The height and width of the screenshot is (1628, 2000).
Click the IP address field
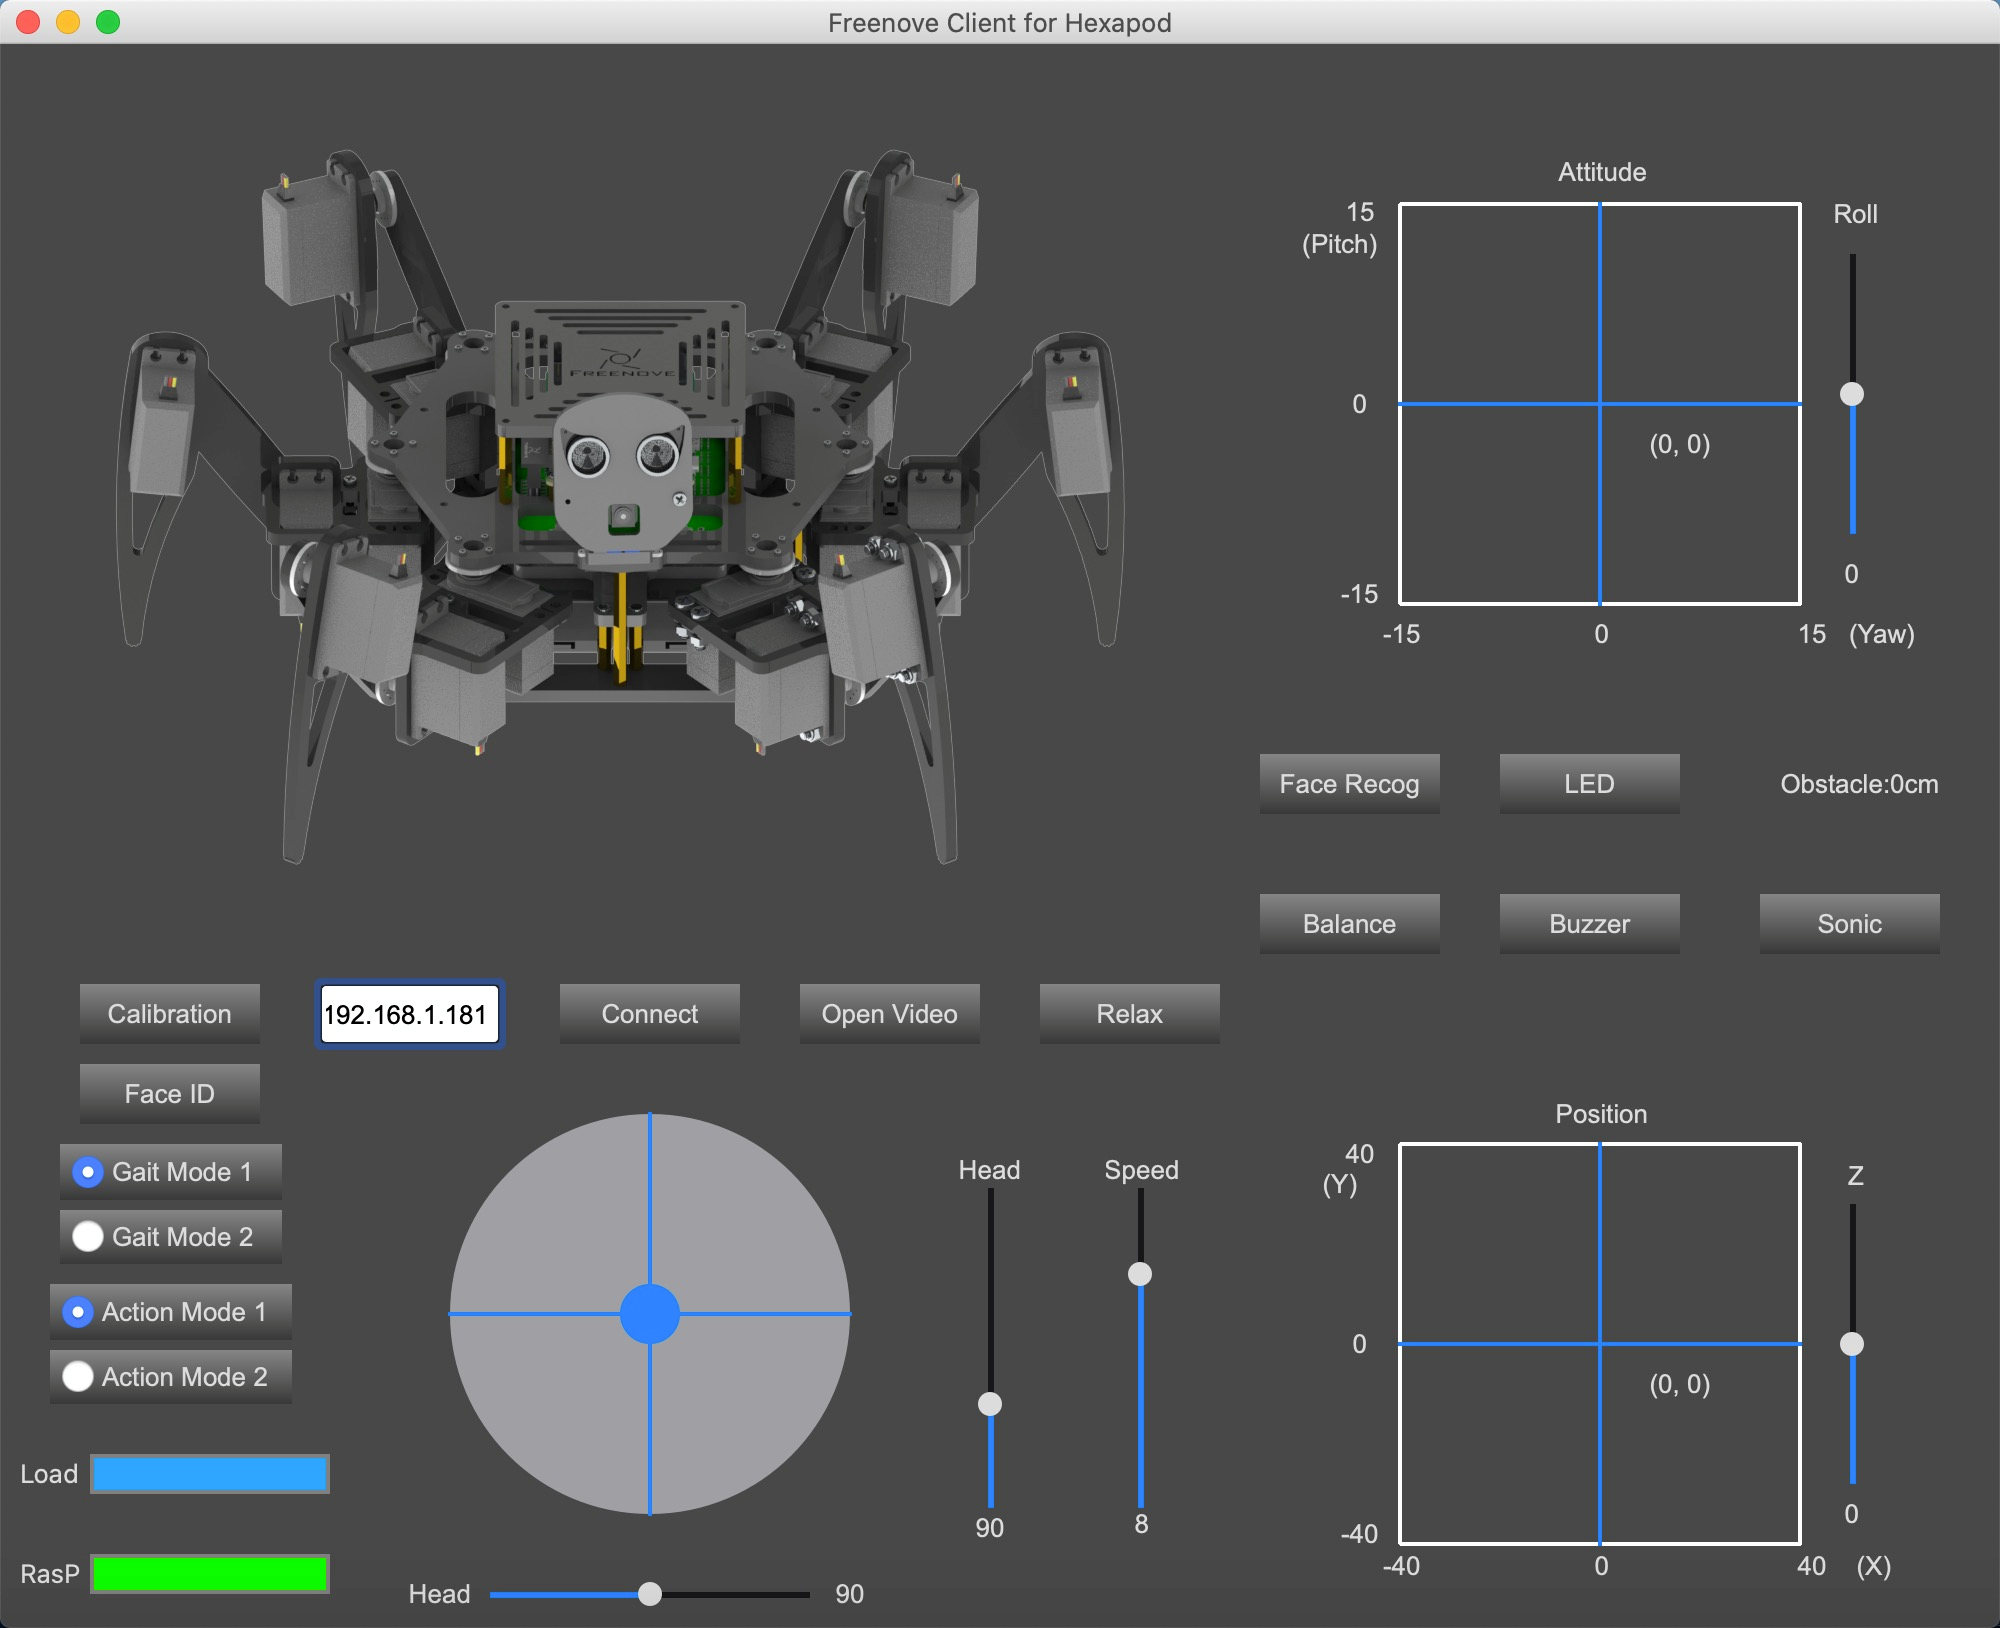(x=410, y=1014)
